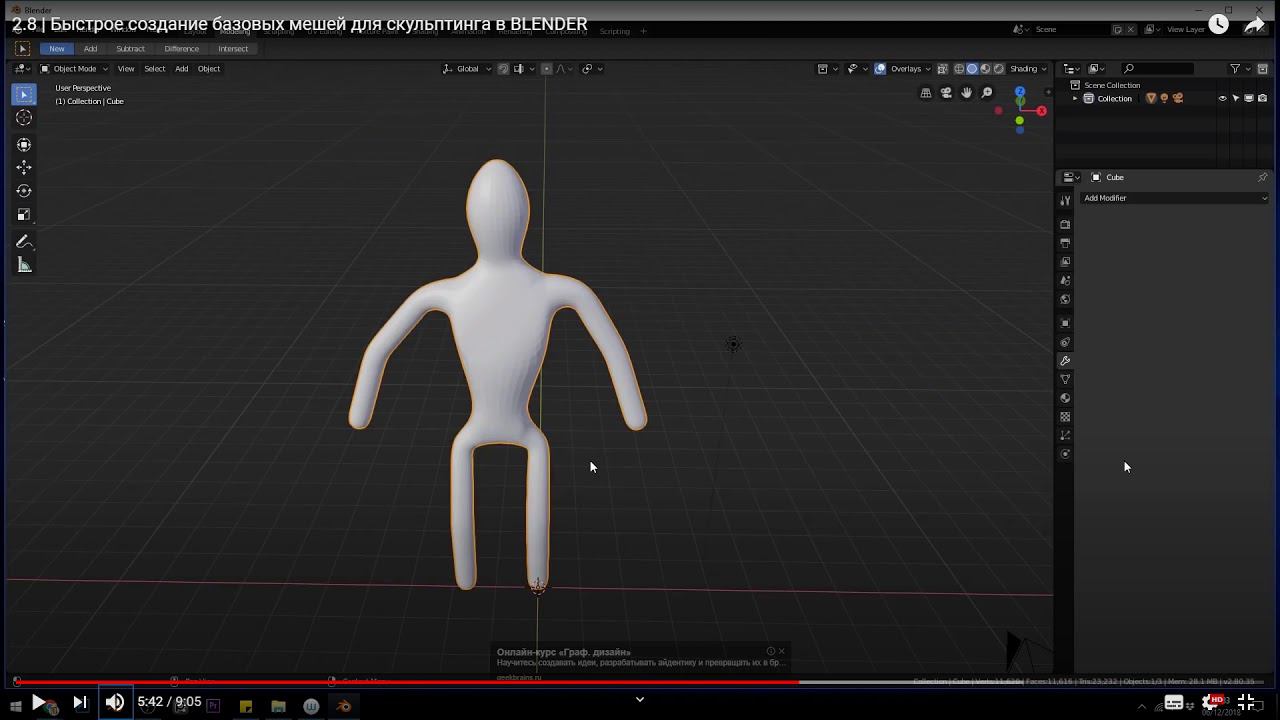Open the Object Mode dropdown
This screenshot has width=1280, height=720.
pos(74,69)
